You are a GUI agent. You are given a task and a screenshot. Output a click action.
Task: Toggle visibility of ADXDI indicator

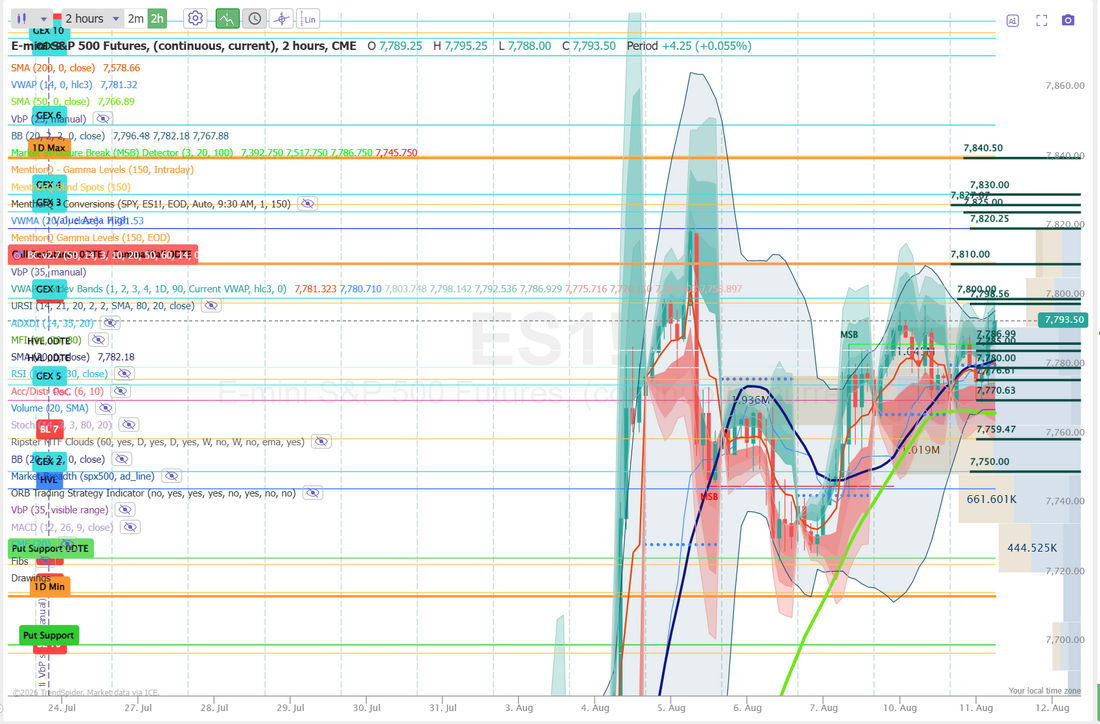109,323
